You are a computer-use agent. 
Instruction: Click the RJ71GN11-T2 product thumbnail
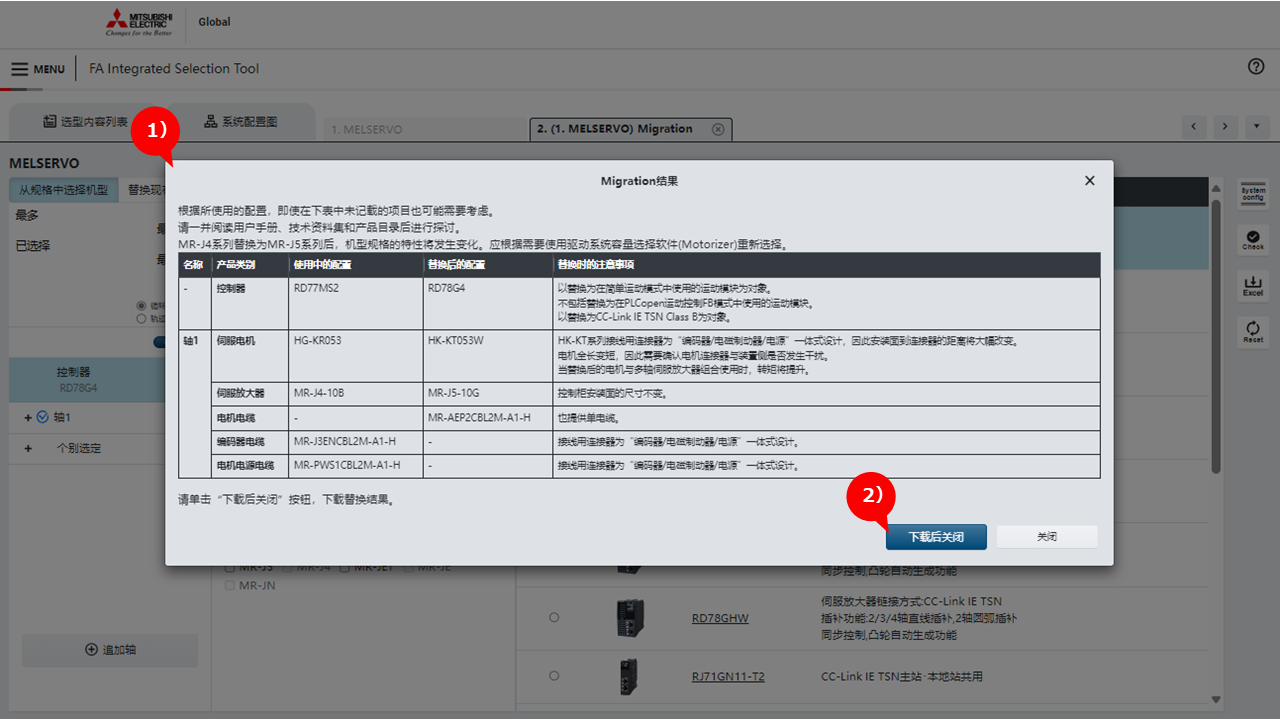coord(630,676)
